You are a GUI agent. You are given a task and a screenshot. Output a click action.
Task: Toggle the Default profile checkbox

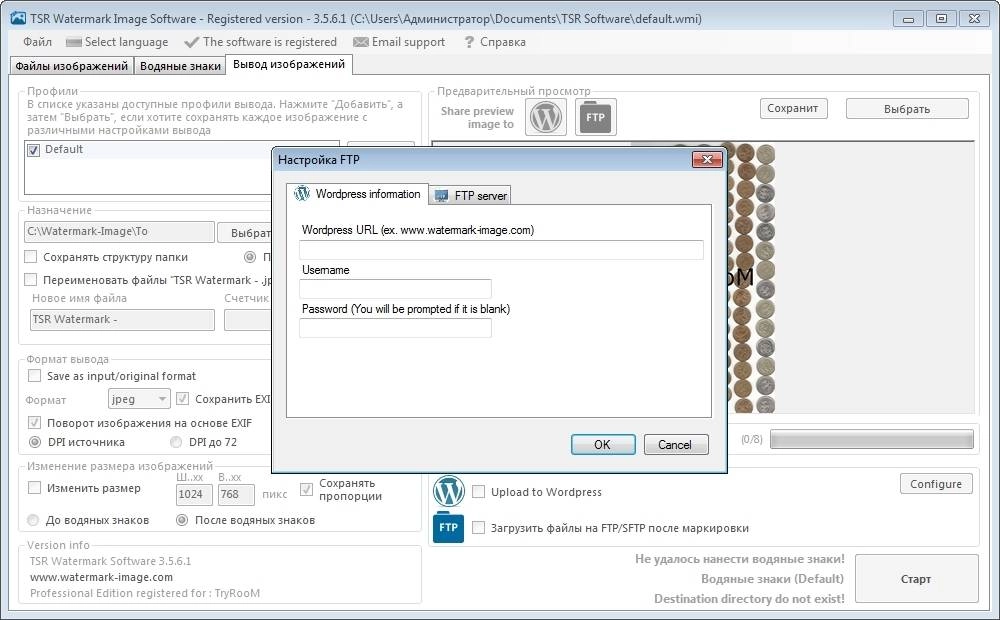pos(34,150)
